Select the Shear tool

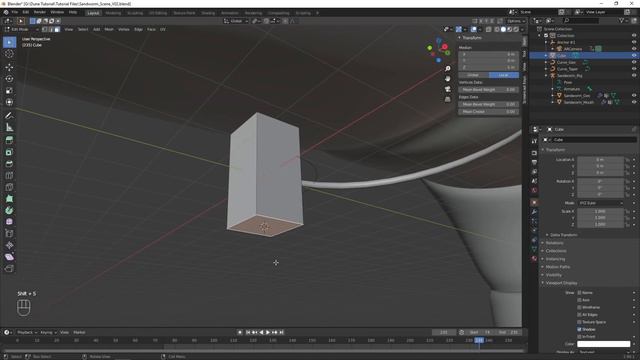9,257
